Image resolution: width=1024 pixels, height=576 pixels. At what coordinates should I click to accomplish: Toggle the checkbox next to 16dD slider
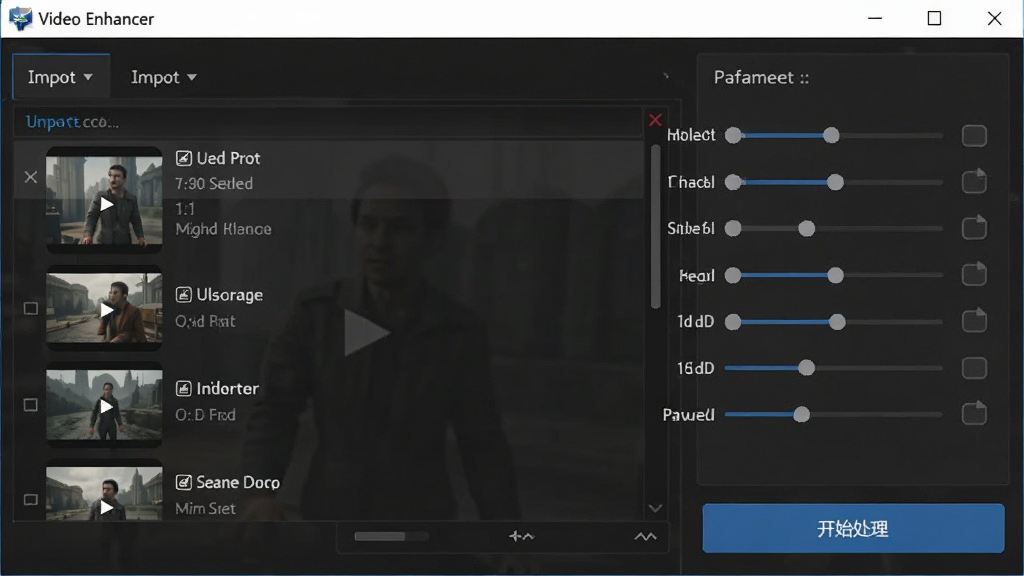[x=974, y=368]
